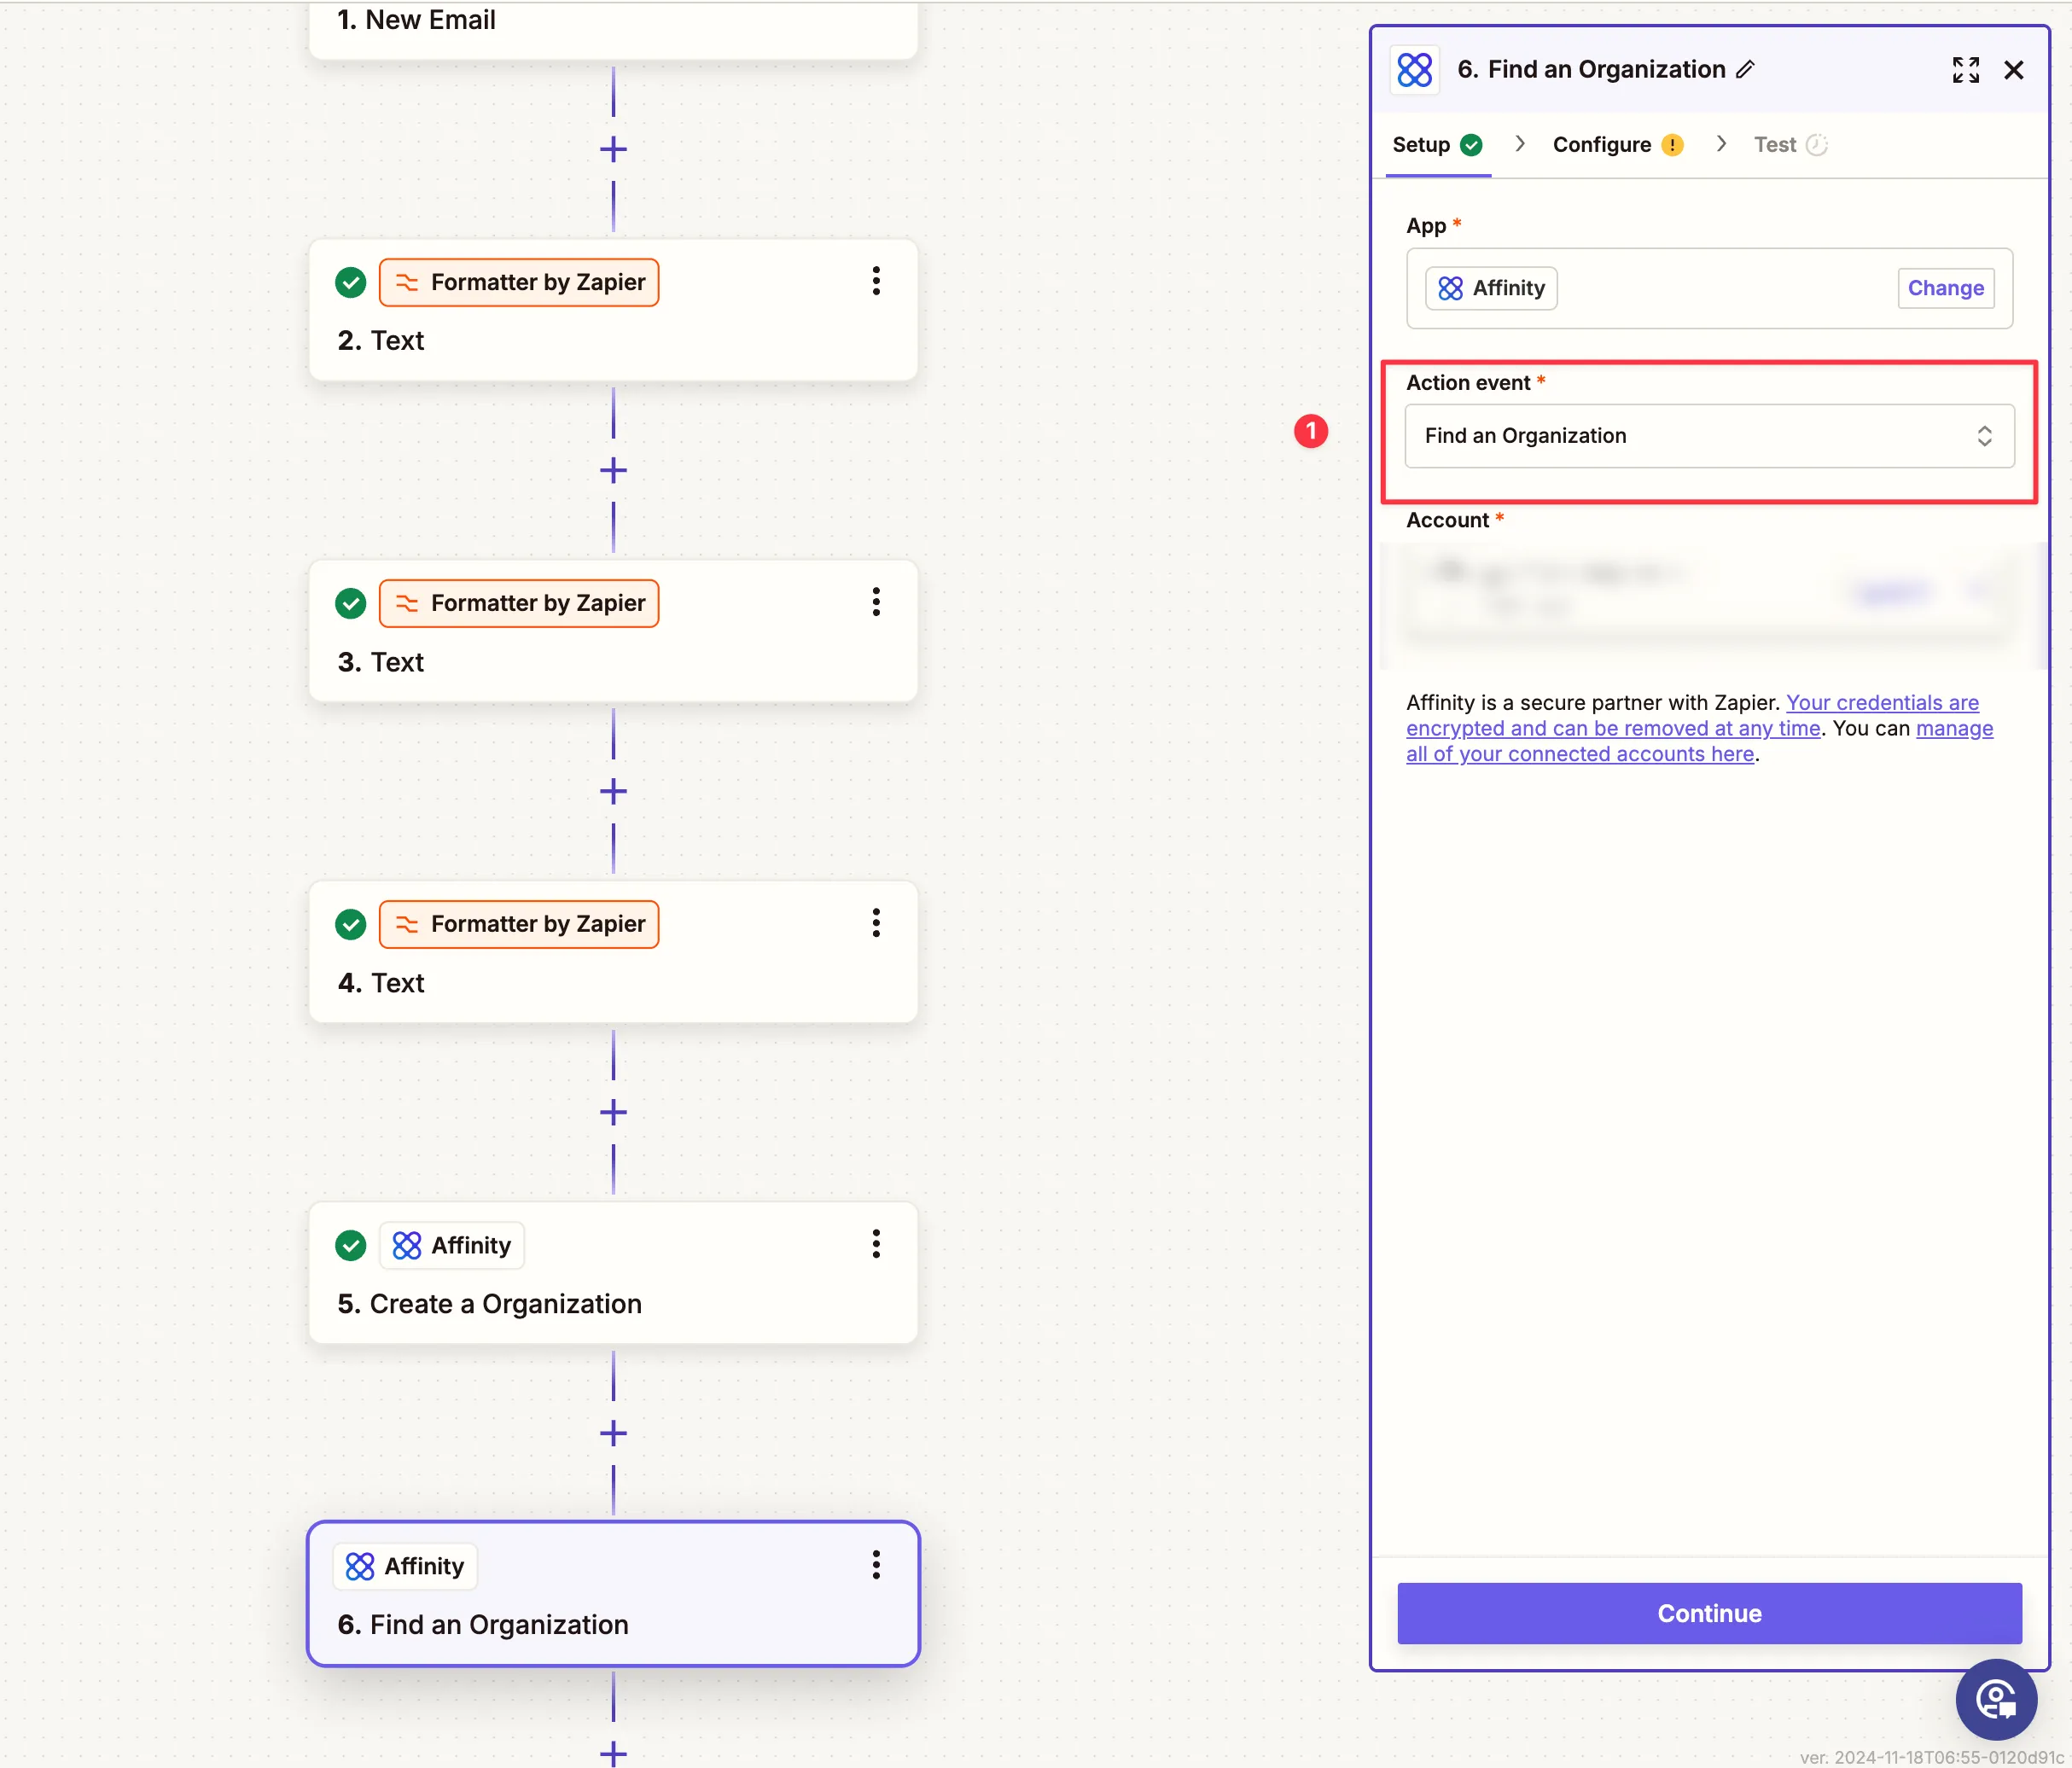Select the 6. Find an Organization card

tap(613, 1594)
